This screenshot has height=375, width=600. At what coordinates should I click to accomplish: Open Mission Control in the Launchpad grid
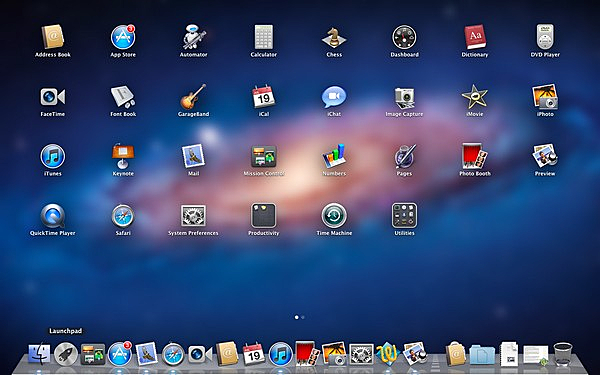(x=264, y=156)
